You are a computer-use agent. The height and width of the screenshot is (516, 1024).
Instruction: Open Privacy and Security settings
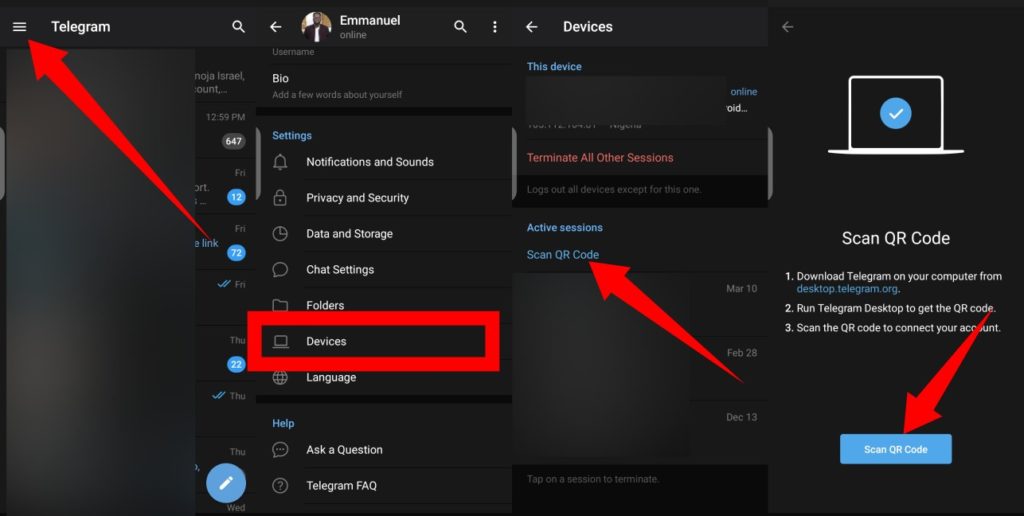384,198
